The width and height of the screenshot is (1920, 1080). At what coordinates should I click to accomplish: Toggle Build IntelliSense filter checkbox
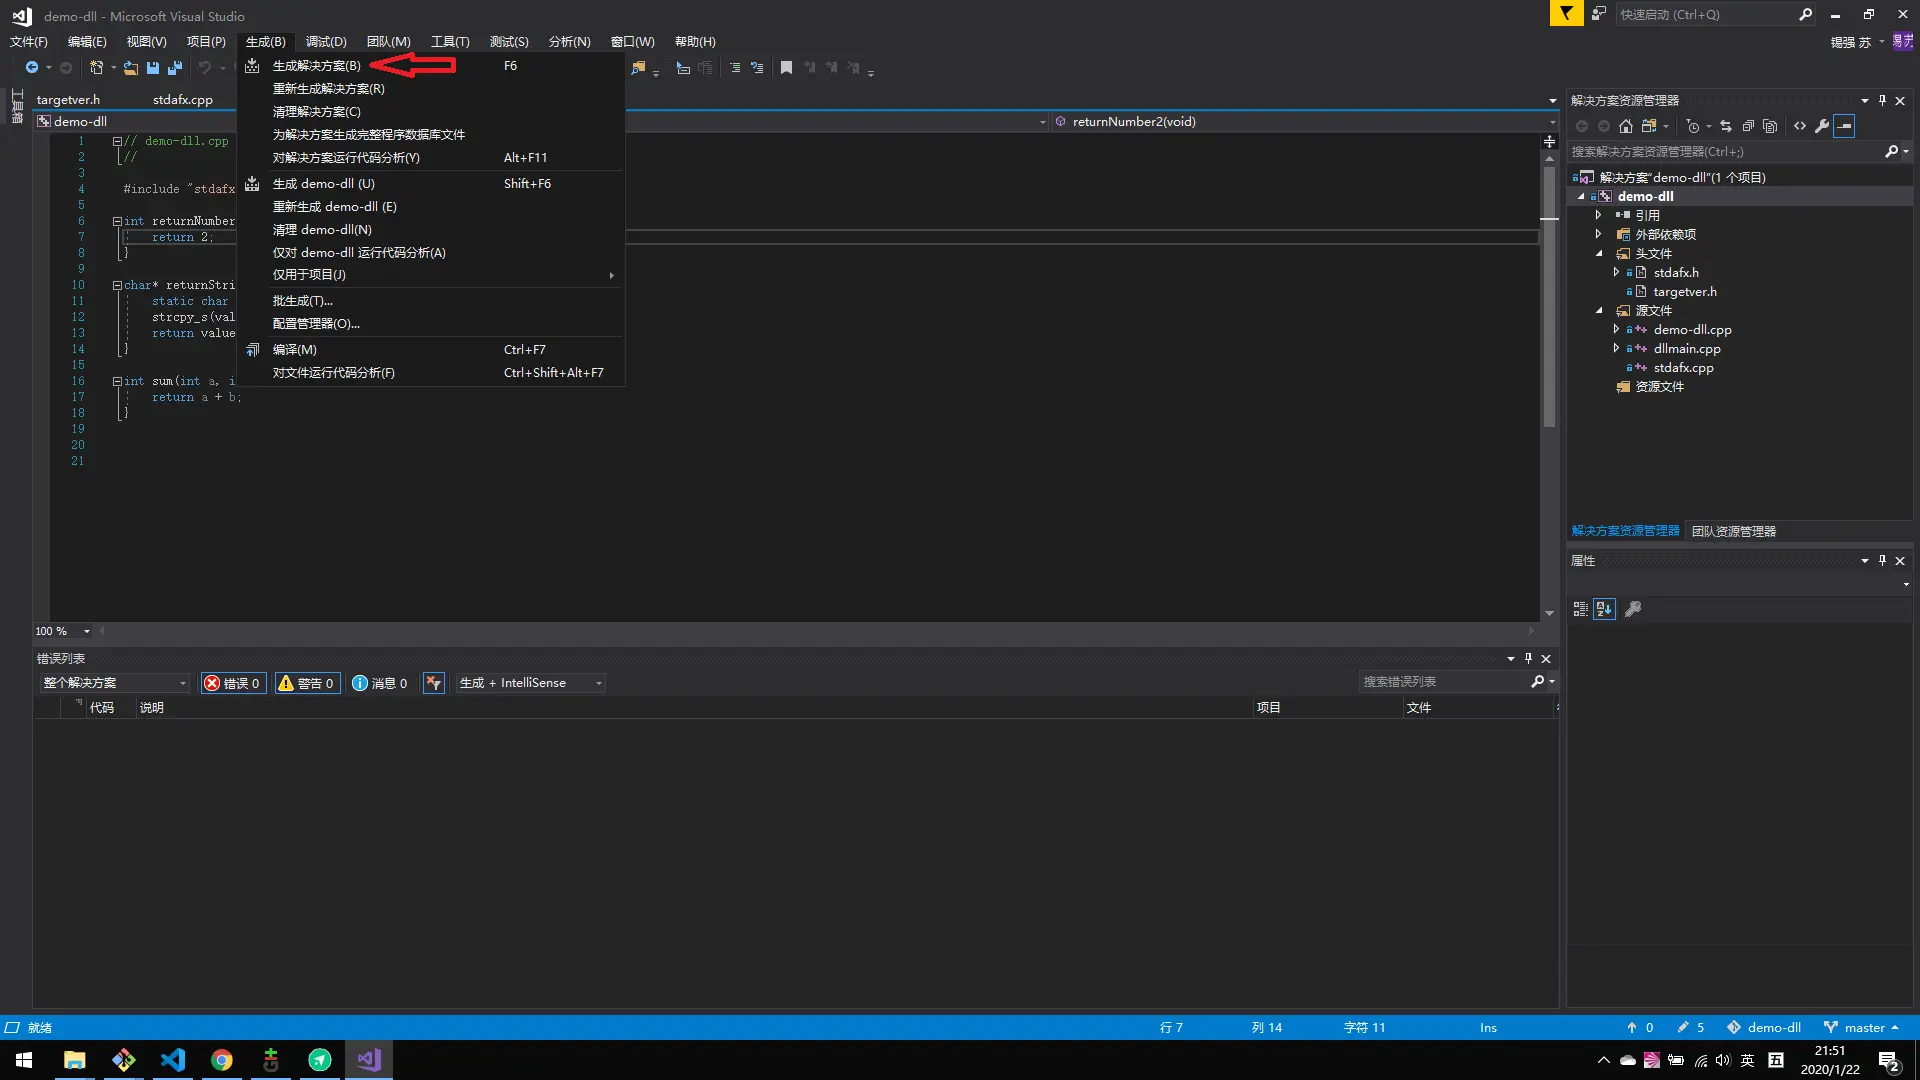(x=514, y=682)
